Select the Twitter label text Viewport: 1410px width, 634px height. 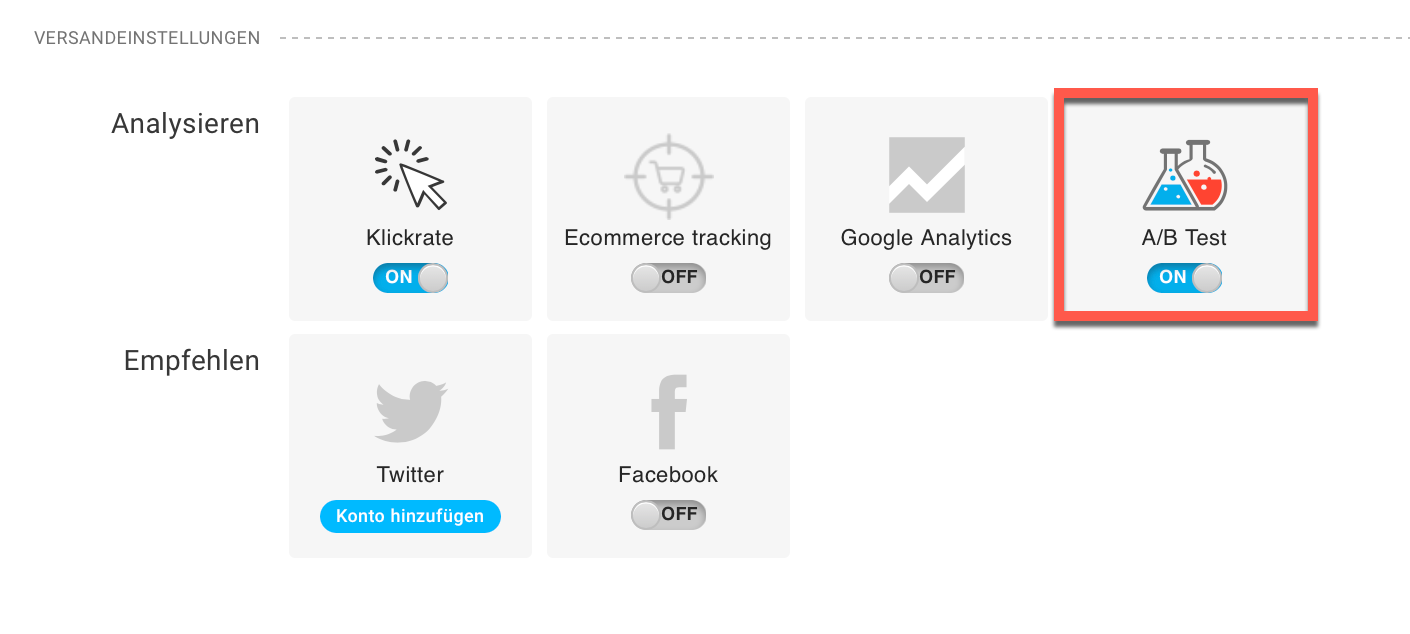click(x=410, y=474)
